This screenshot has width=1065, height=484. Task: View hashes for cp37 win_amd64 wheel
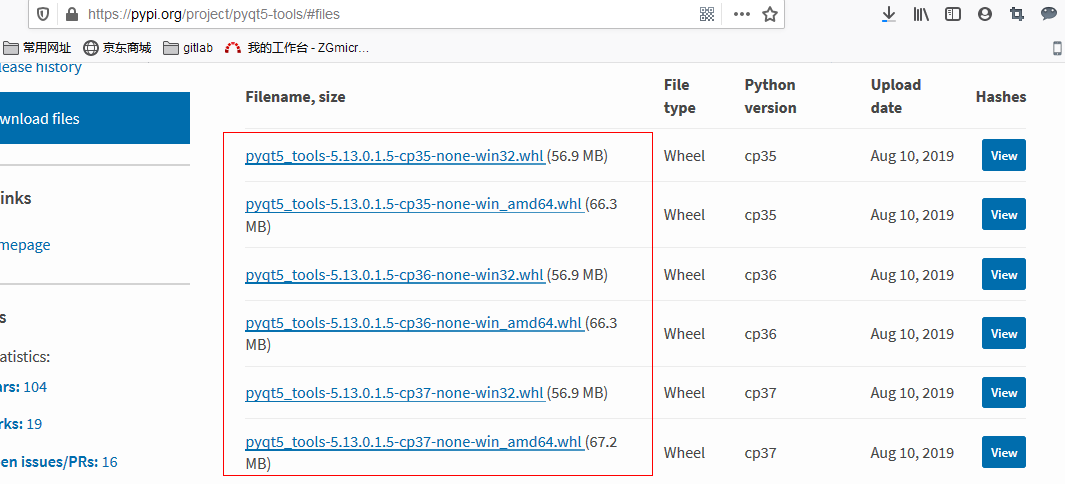click(x=1003, y=452)
